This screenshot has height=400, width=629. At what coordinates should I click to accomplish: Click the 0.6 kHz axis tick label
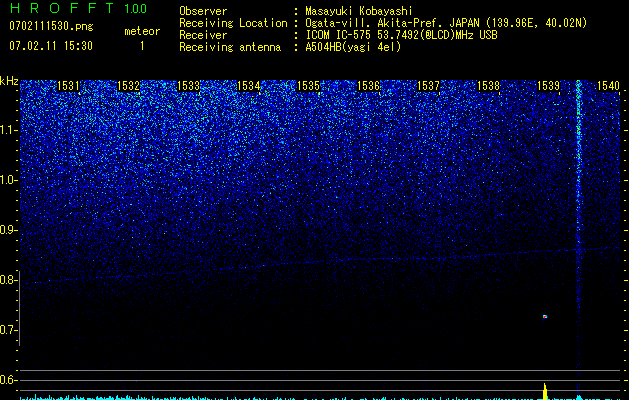click(8, 380)
